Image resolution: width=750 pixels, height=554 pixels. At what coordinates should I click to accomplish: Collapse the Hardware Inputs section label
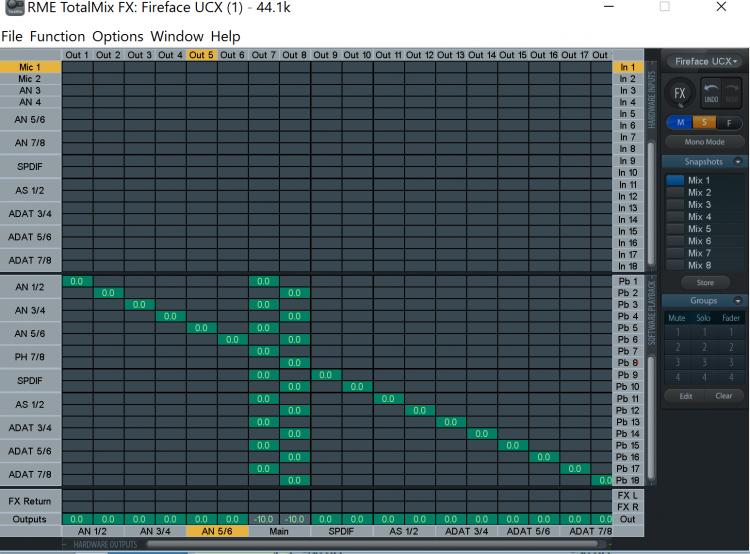coord(651,100)
